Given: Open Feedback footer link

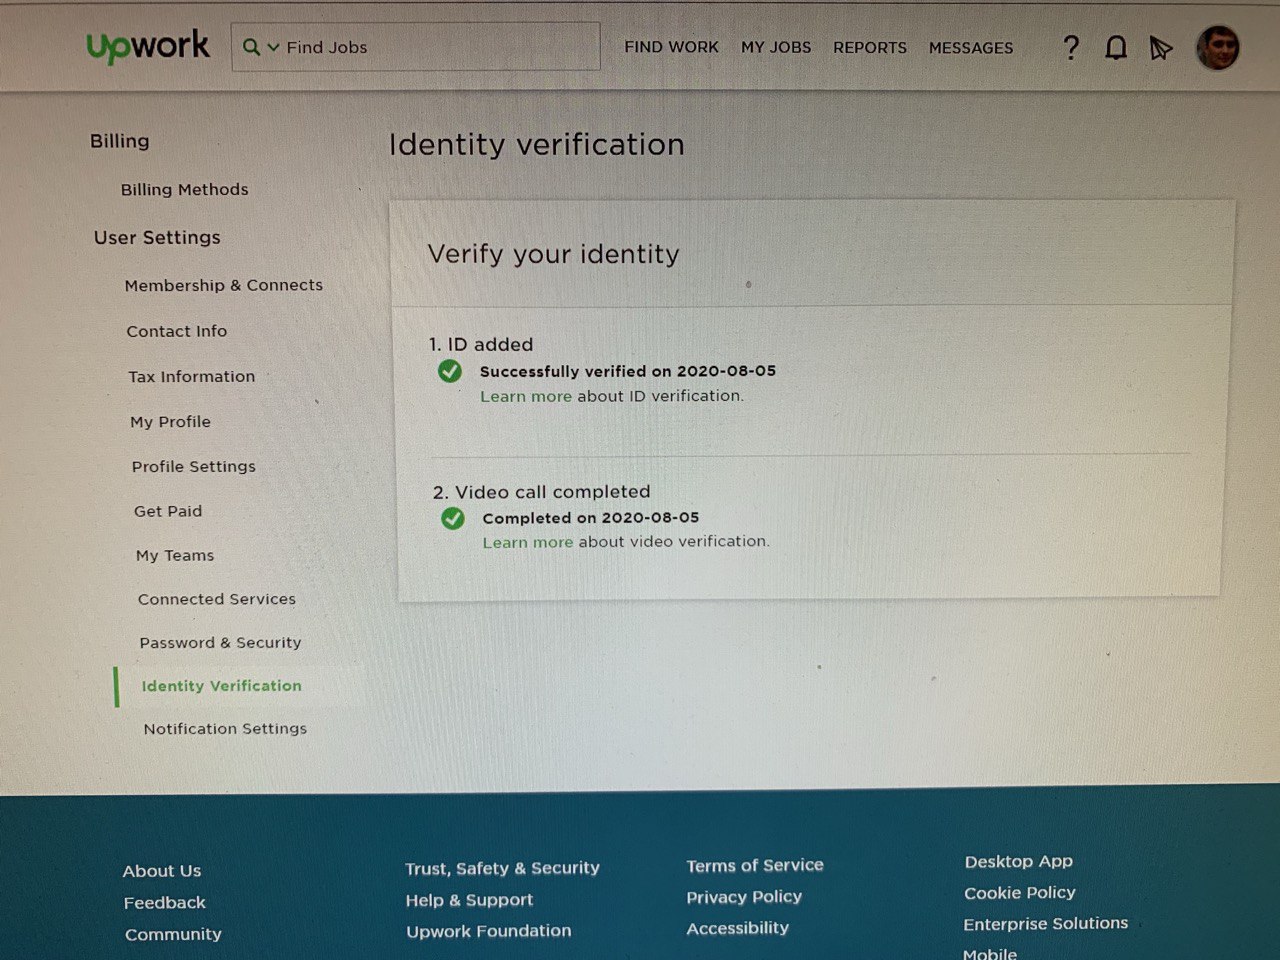Looking at the screenshot, I should pyautogui.click(x=165, y=903).
